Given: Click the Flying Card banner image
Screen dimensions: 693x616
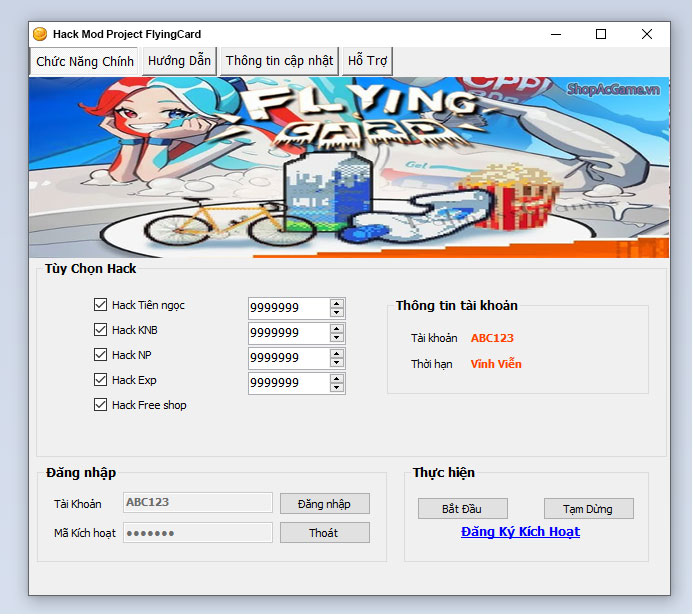Looking at the screenshot, I should click(x=349, y=167).
